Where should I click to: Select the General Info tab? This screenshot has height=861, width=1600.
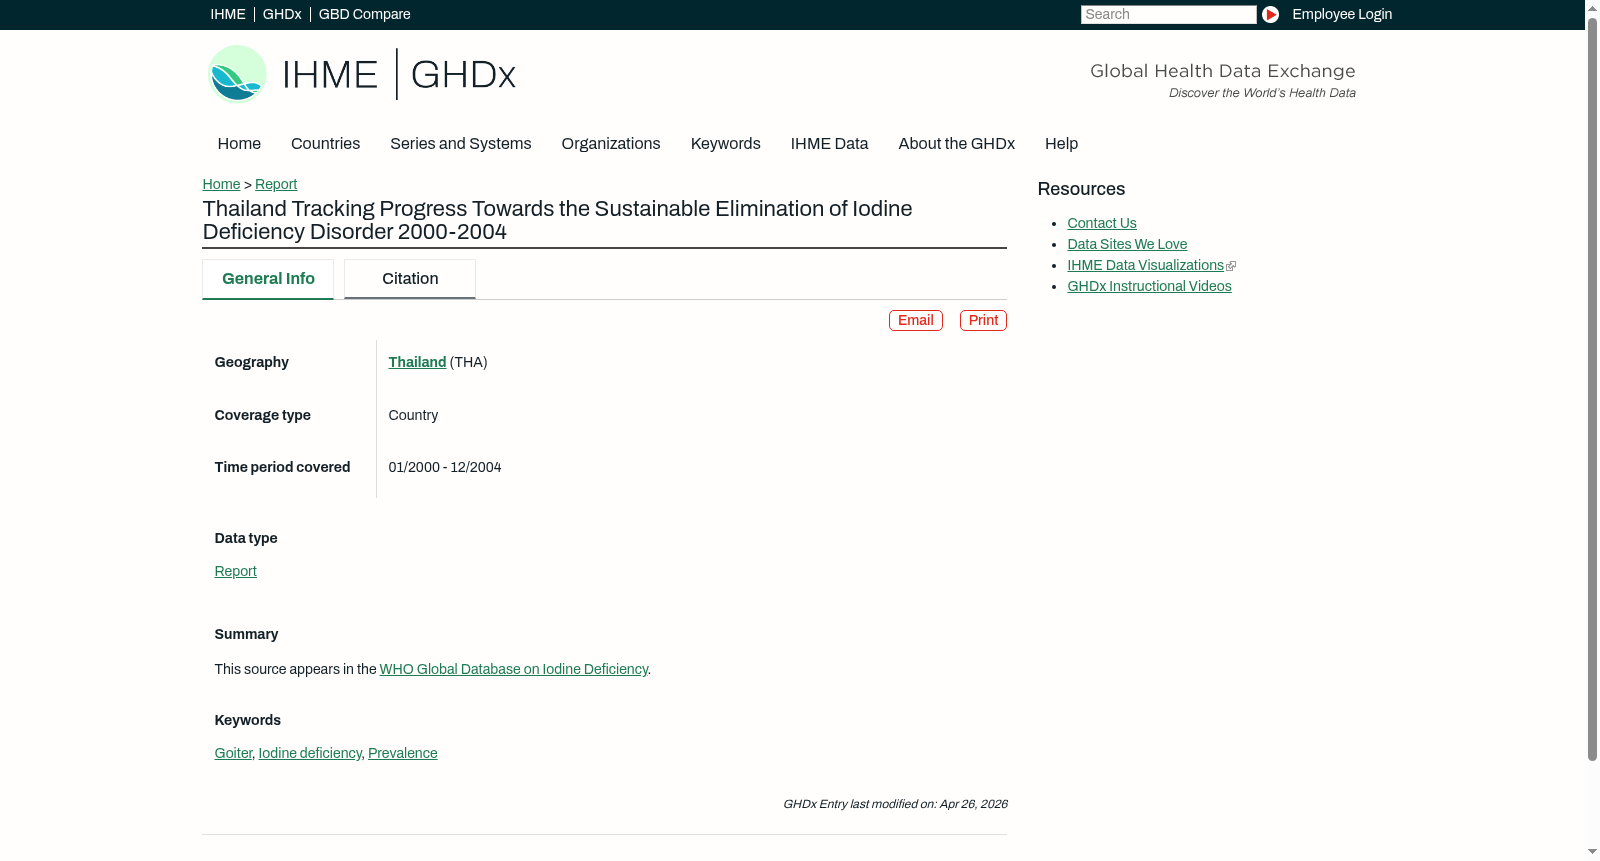click(x=268, y=279)
